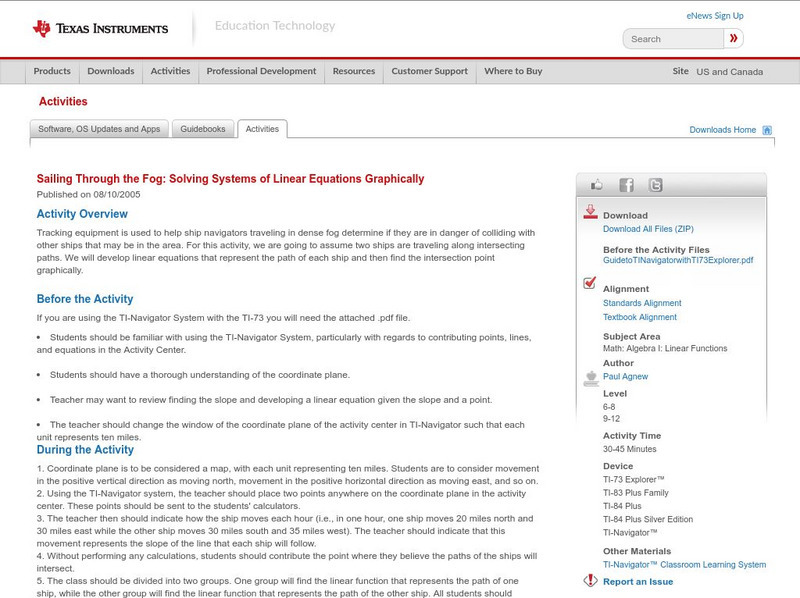800x598 pixels.
Task: Focus the Search input field
Action: tap(673, 39)
